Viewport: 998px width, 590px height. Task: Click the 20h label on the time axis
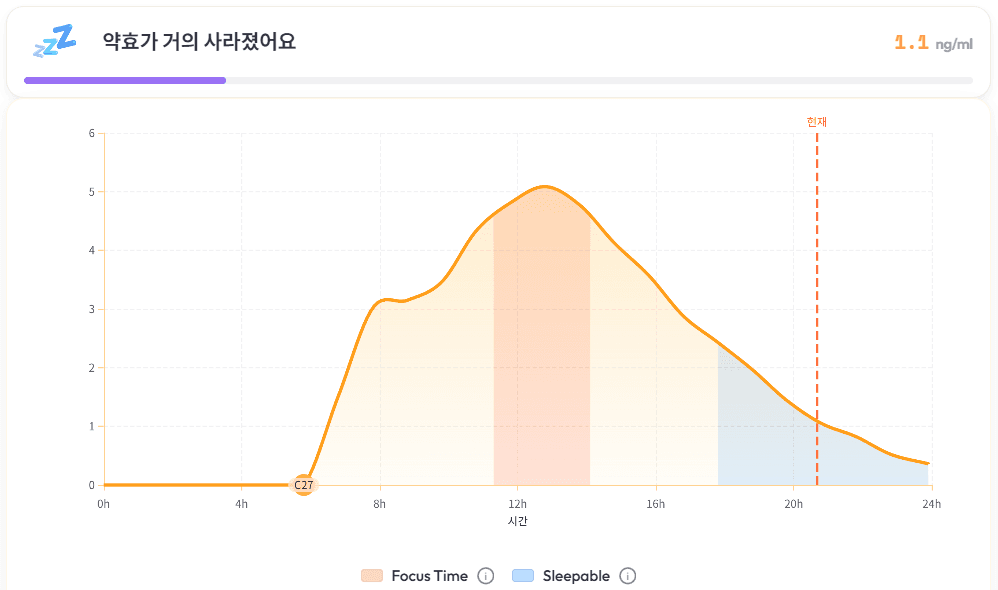point(794,504)
